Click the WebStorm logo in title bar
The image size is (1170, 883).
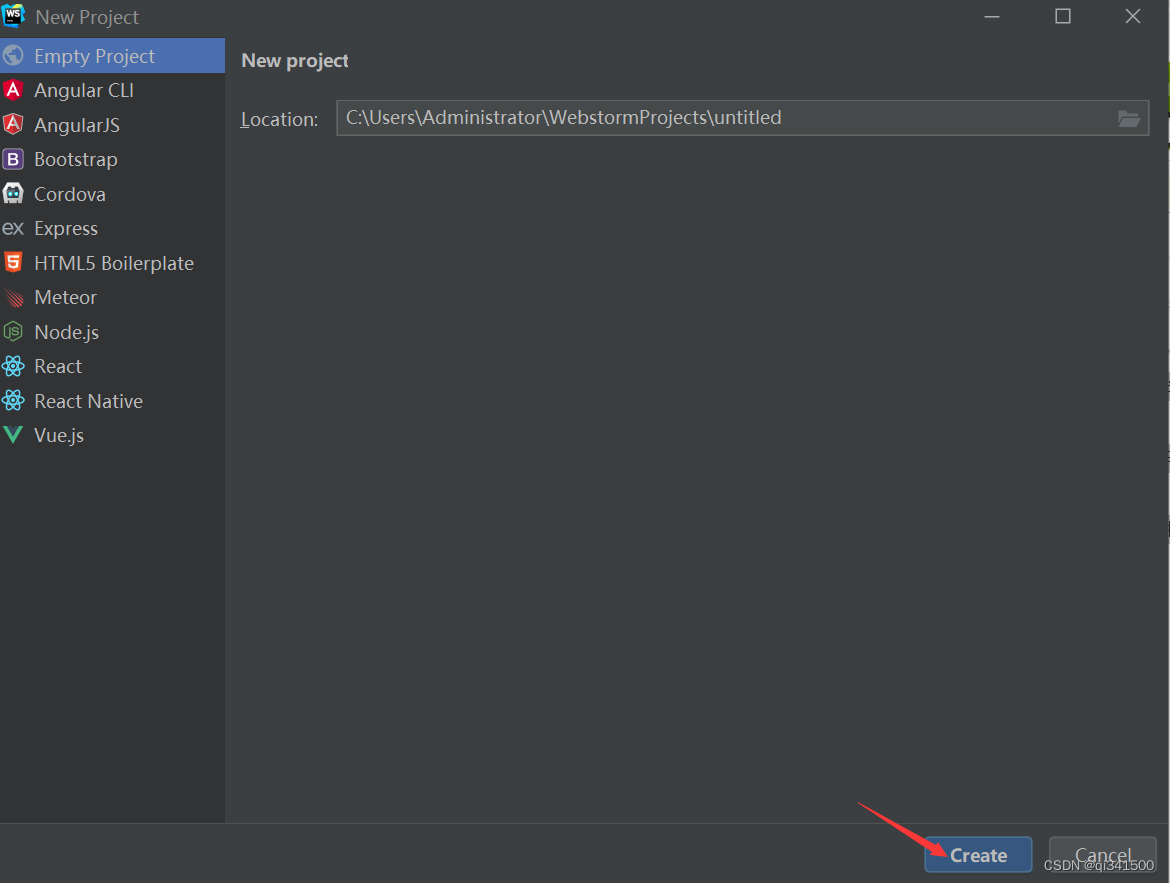pos(13,16)
